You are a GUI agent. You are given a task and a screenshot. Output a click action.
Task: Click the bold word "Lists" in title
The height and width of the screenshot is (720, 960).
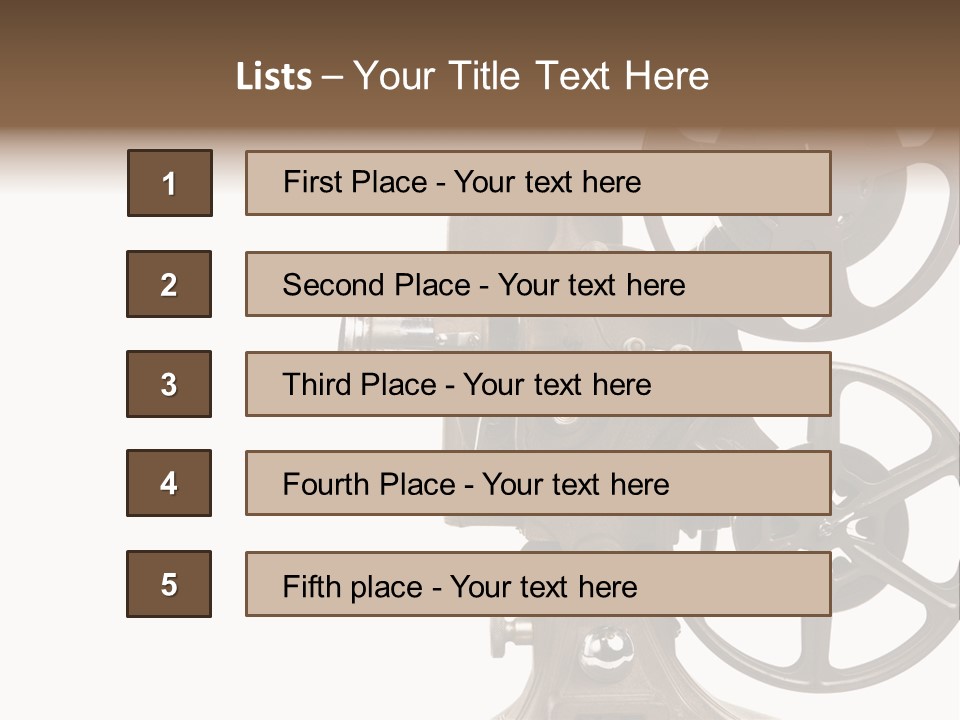273,77
